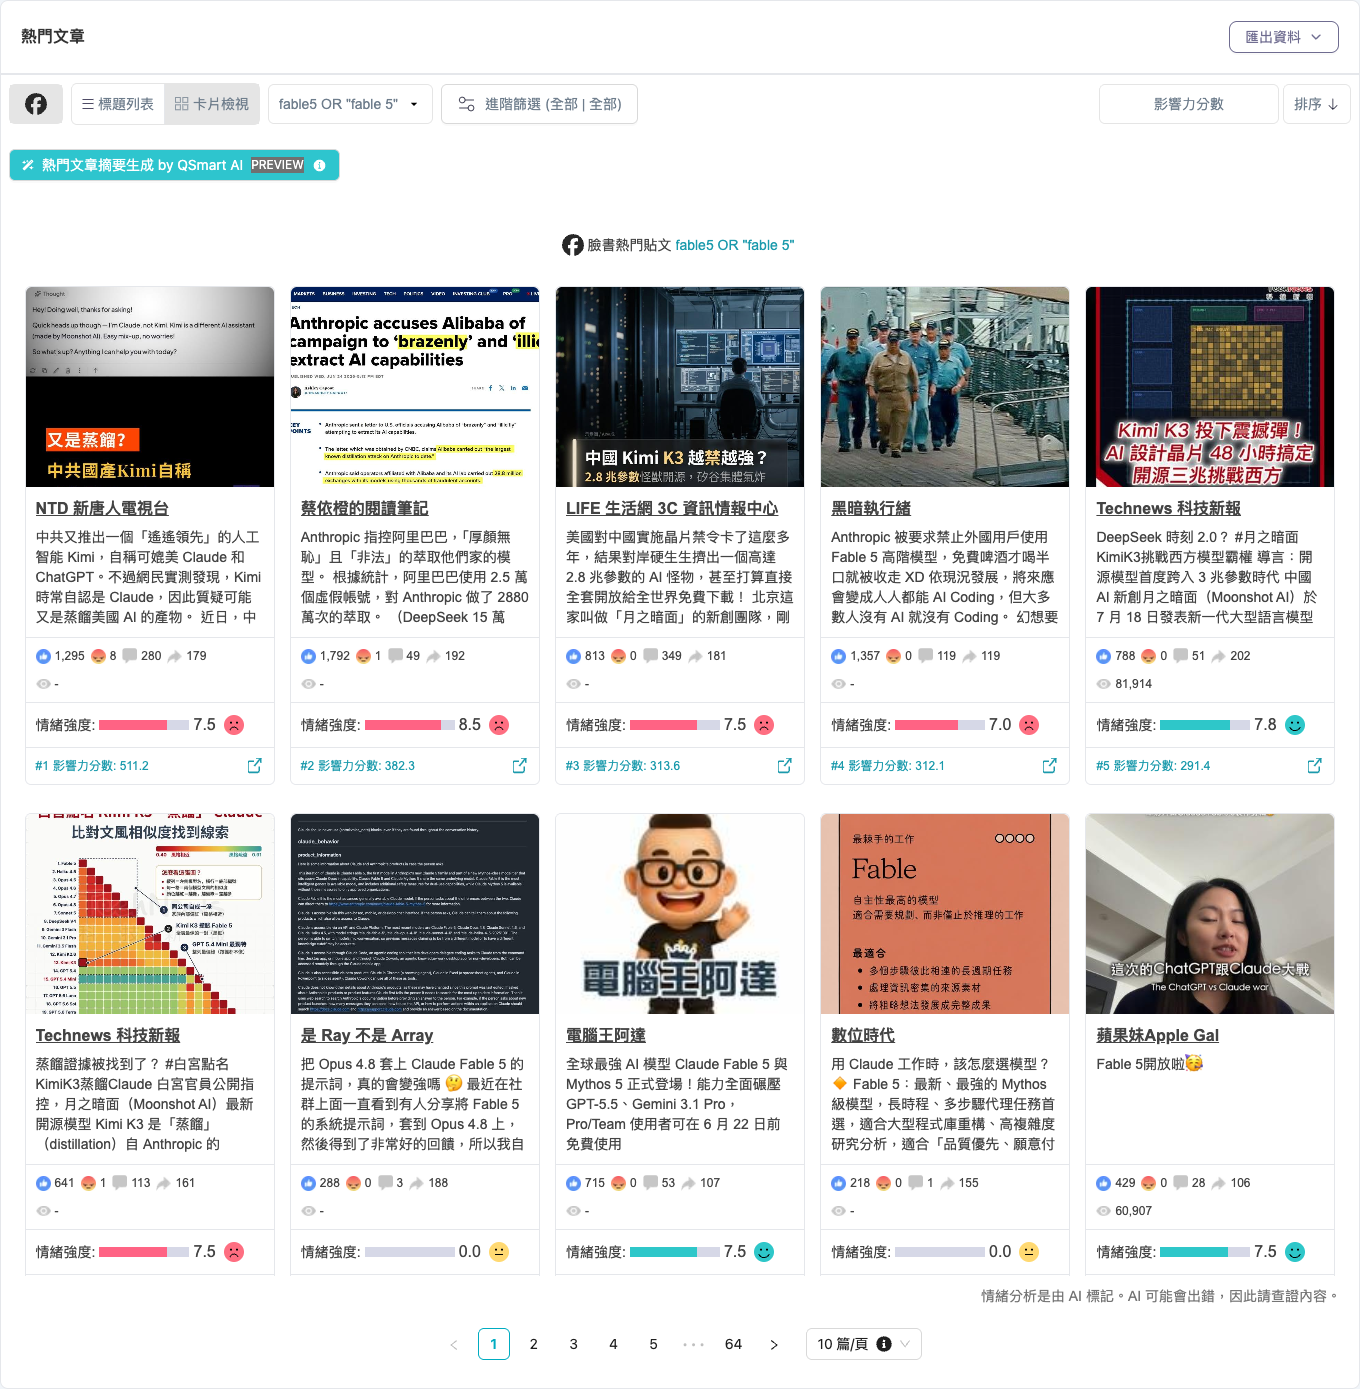This screenshot has width=1360, height=1389.
Task: Go to page 2
Action: (534, 1344)
